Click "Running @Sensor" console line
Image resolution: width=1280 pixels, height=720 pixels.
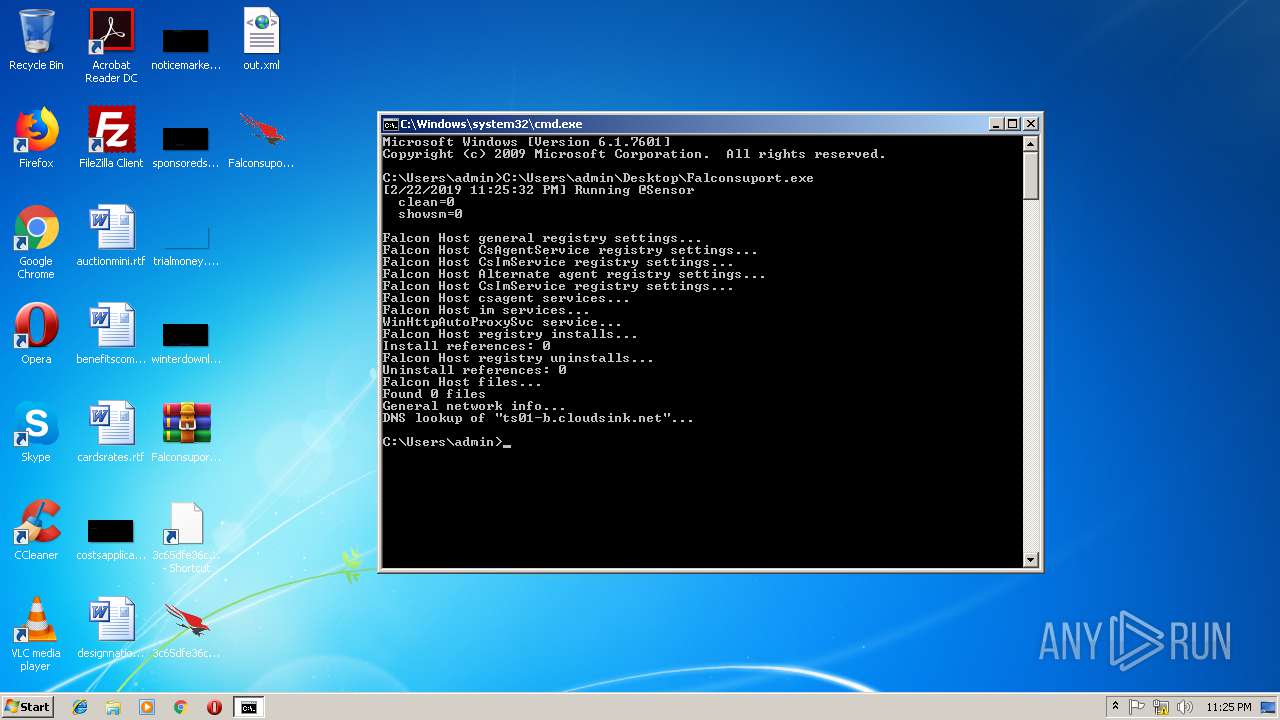(538, 190)
